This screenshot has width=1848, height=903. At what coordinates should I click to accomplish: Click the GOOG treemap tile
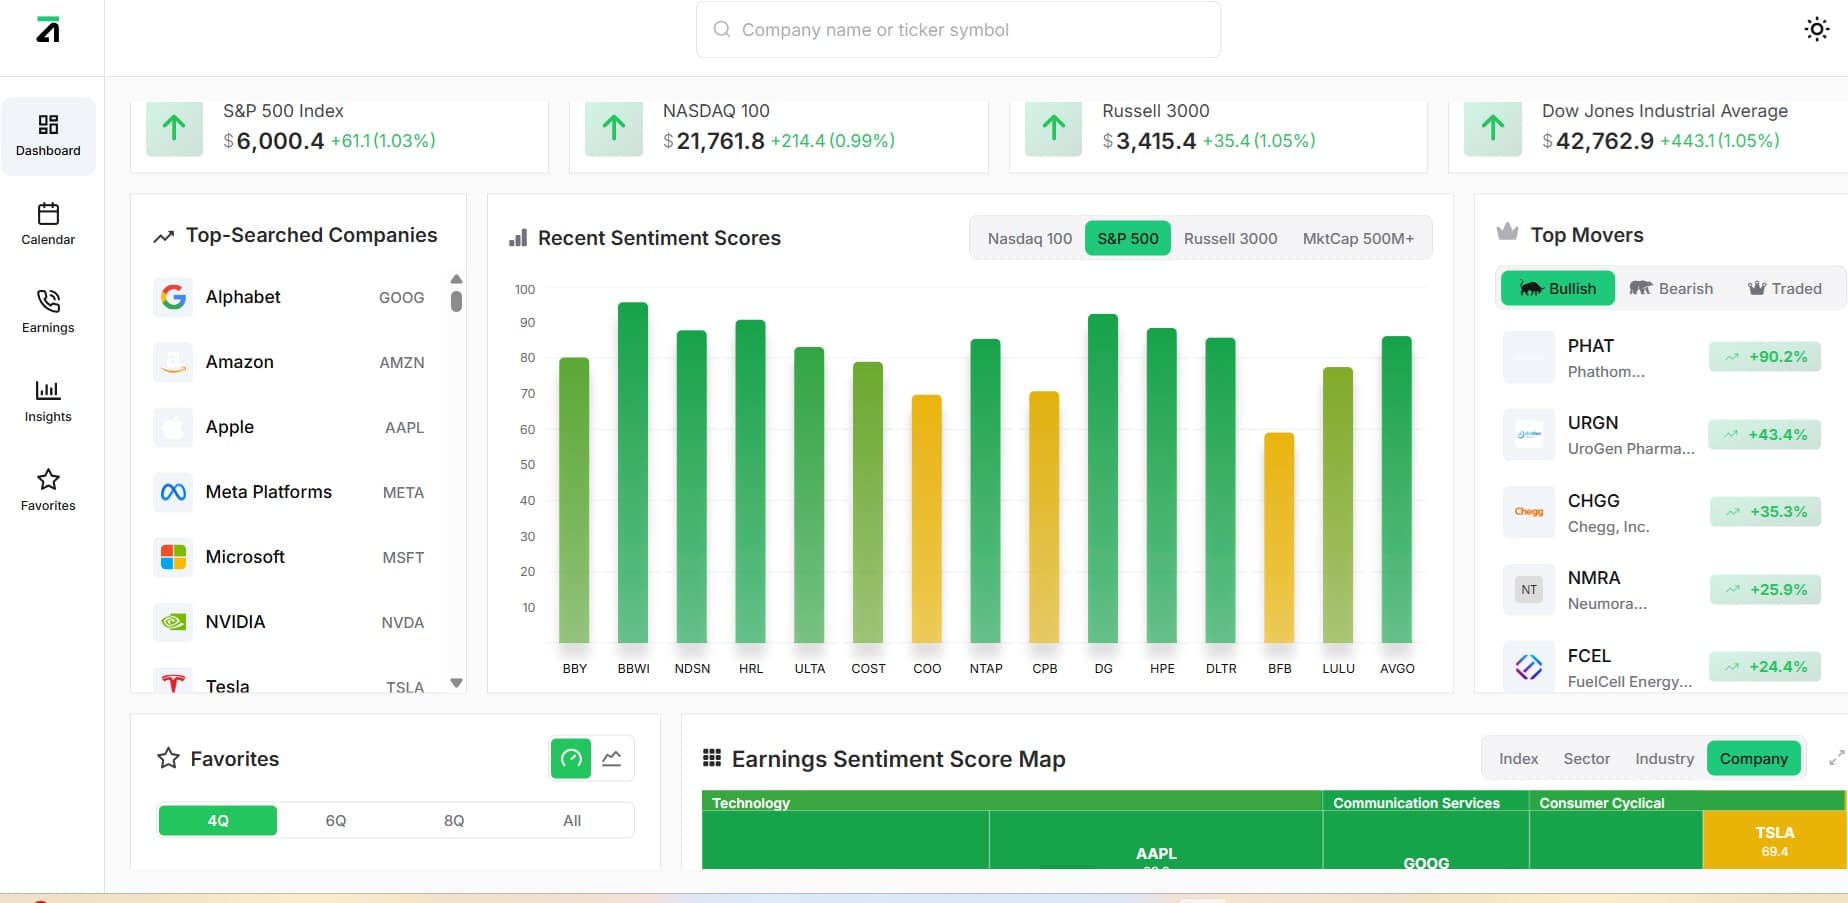[1426, 840]
